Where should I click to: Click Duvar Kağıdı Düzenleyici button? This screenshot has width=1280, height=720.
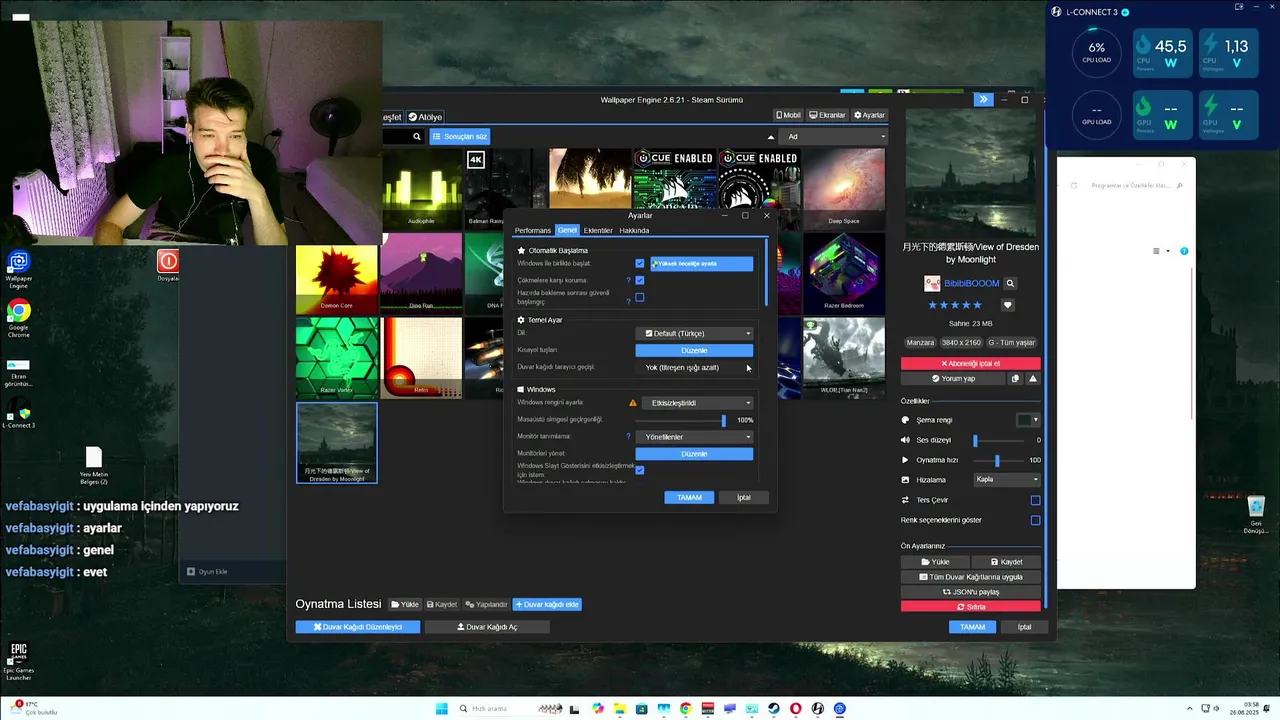pyautogui.click(x=357, y=627)
